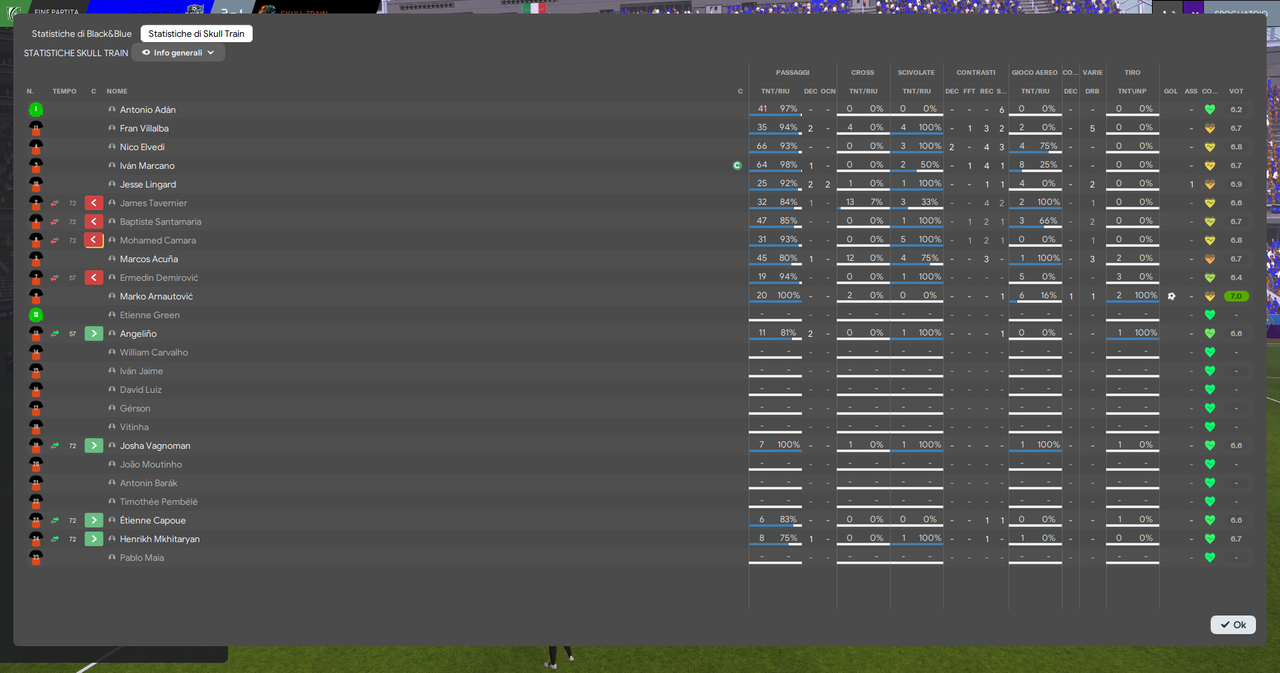Confirm with the Ok button
The width and height of the screenshot is (1280, 673).
click(1233, 625)
